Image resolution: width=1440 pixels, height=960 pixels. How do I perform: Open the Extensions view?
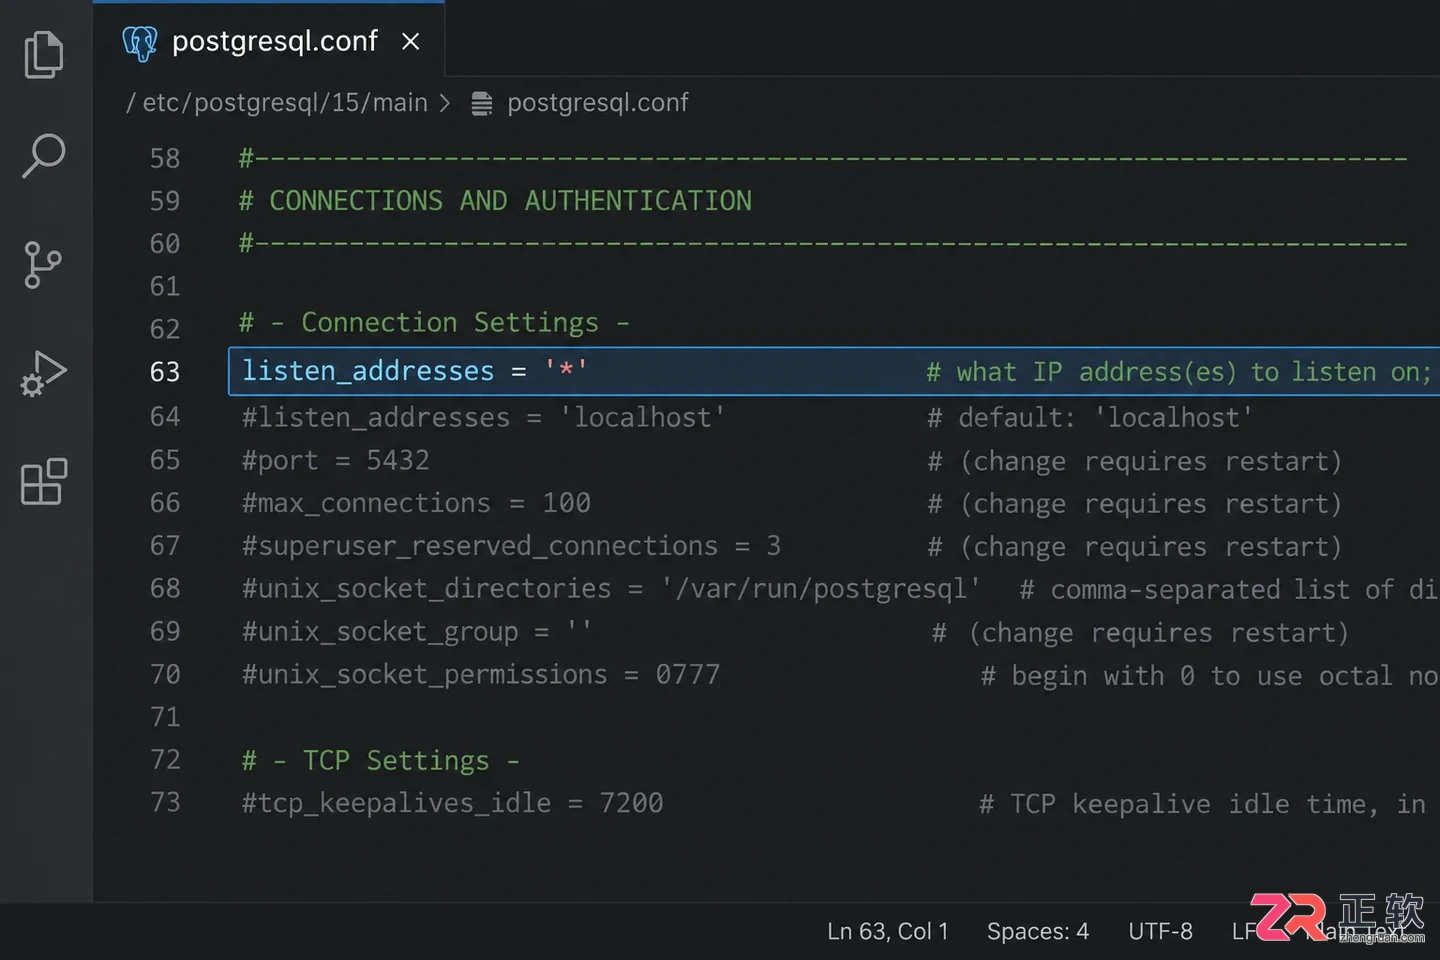(44, 482)
